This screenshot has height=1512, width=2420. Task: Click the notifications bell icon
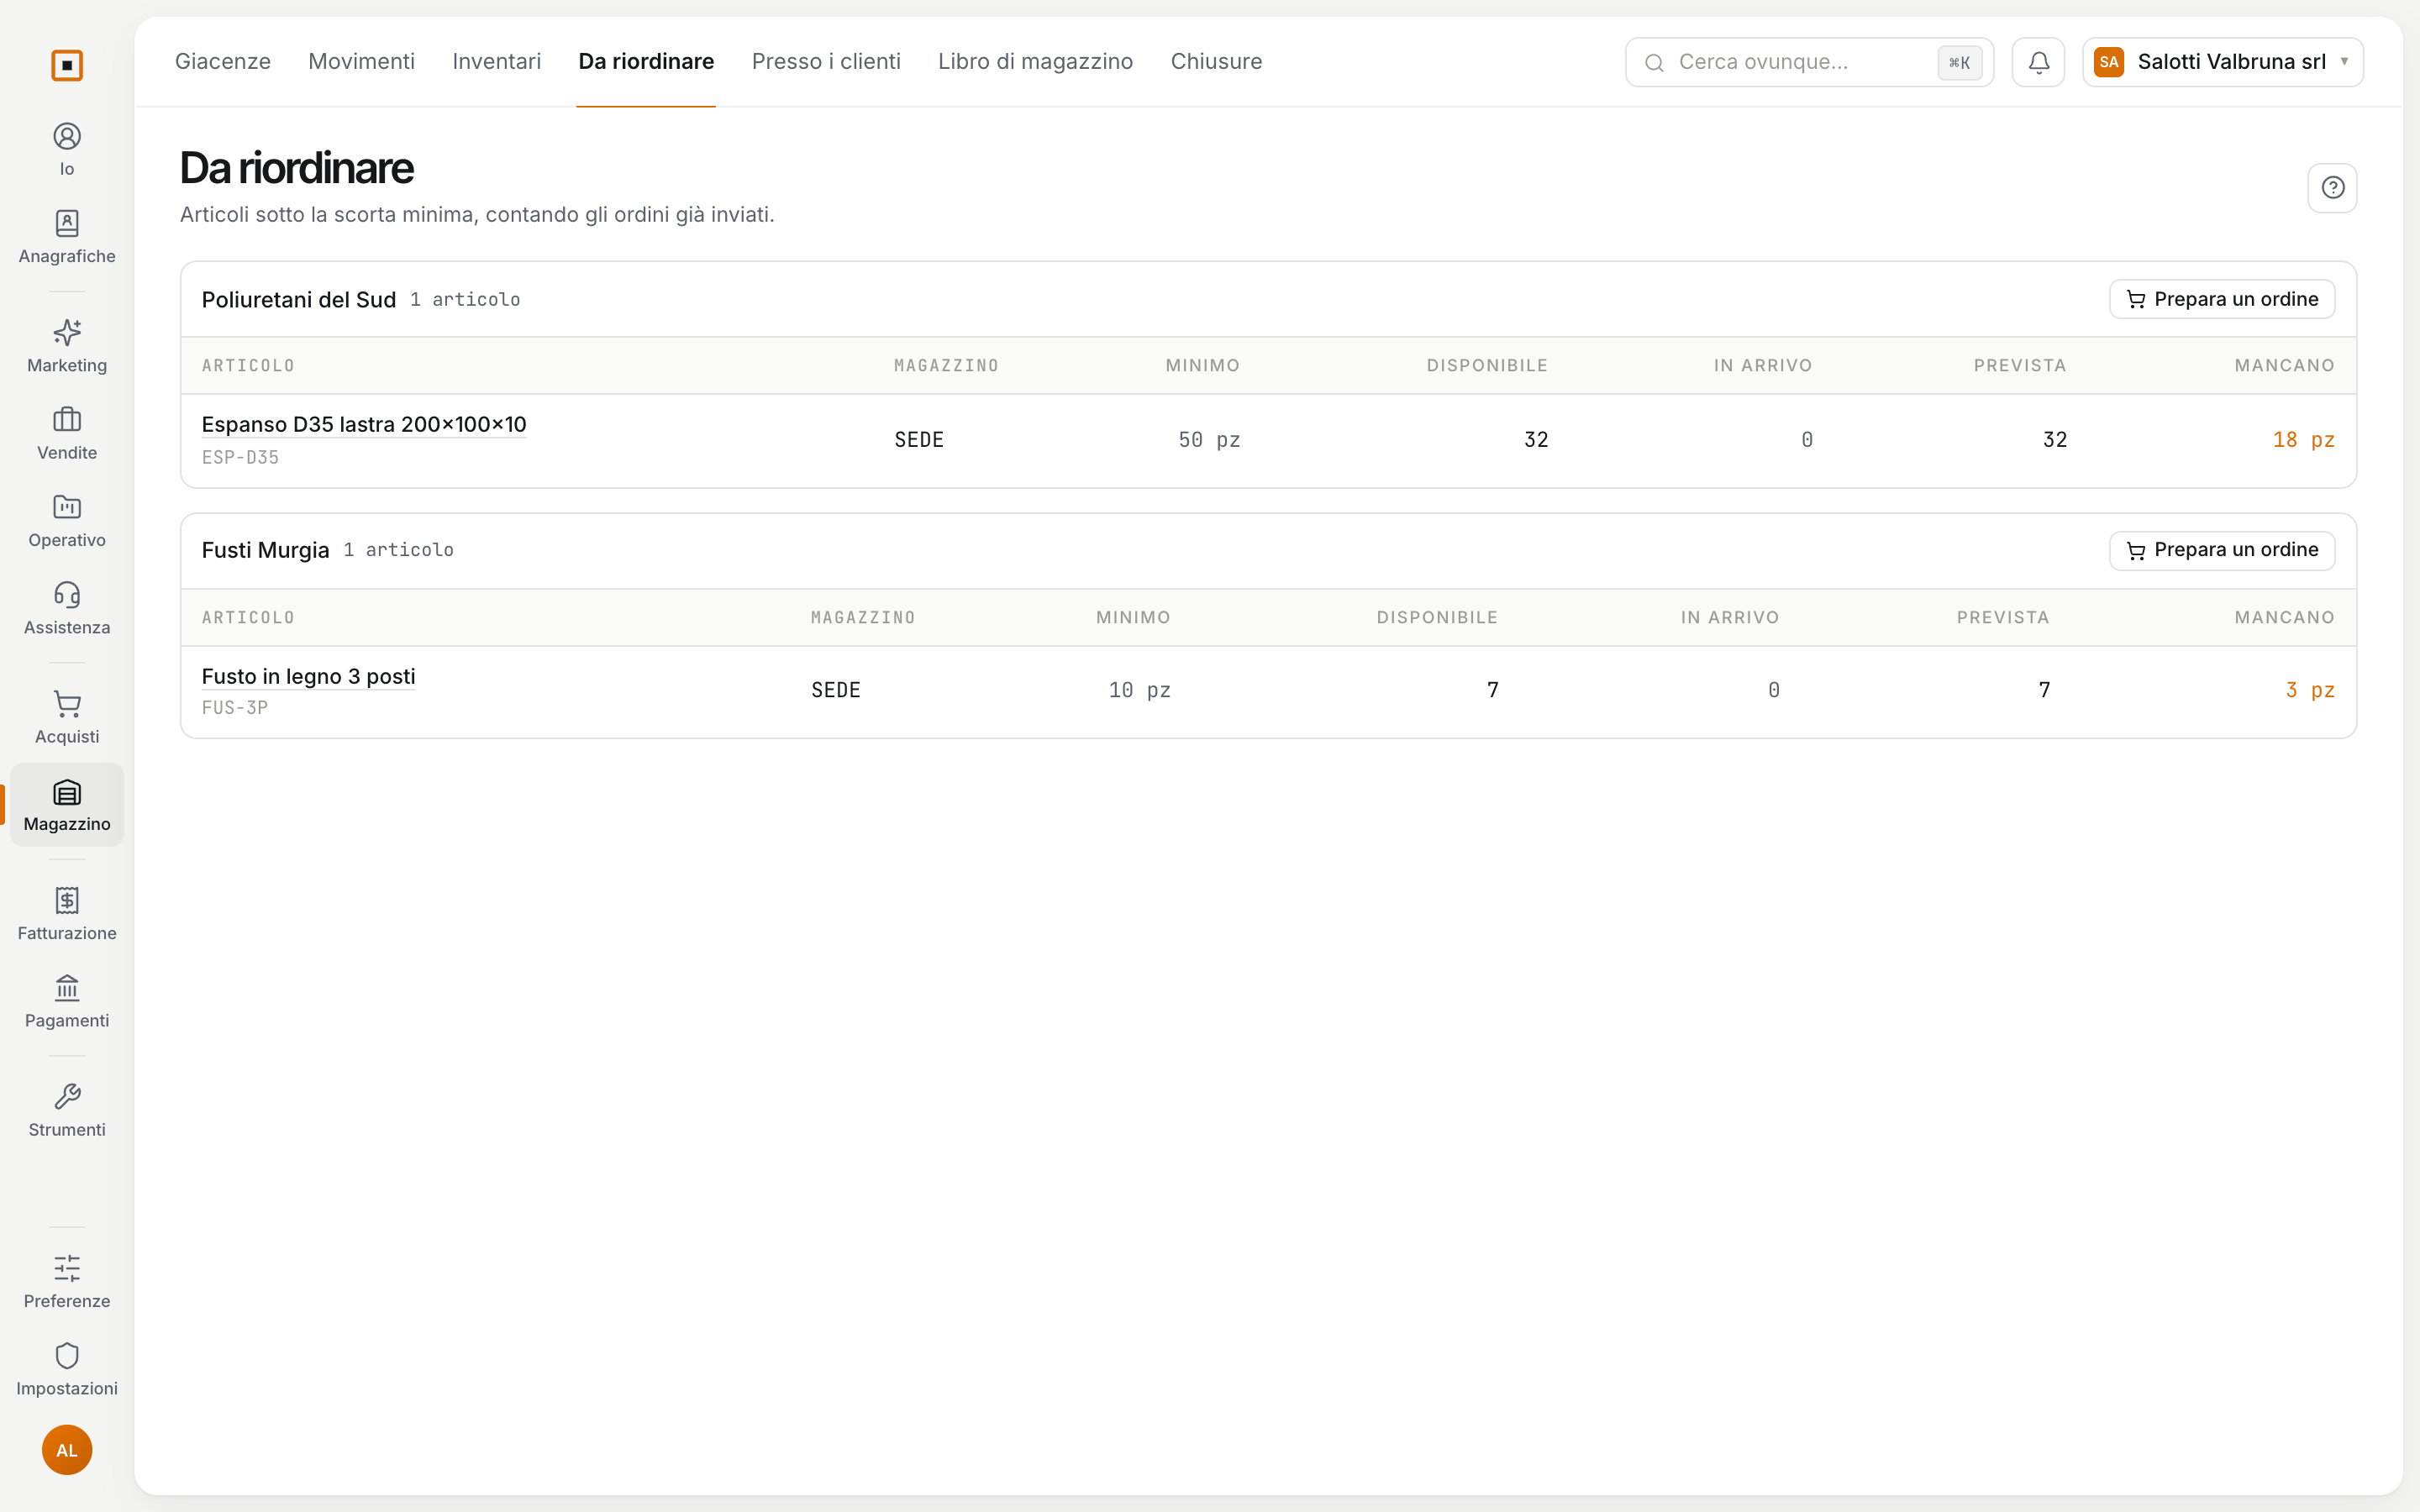click(x=2038, y=62)
